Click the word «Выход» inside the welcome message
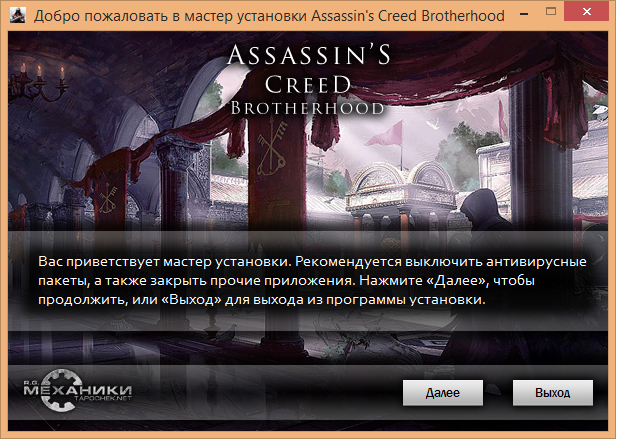Viewport: 620px width, 440px height. [191, 299]
